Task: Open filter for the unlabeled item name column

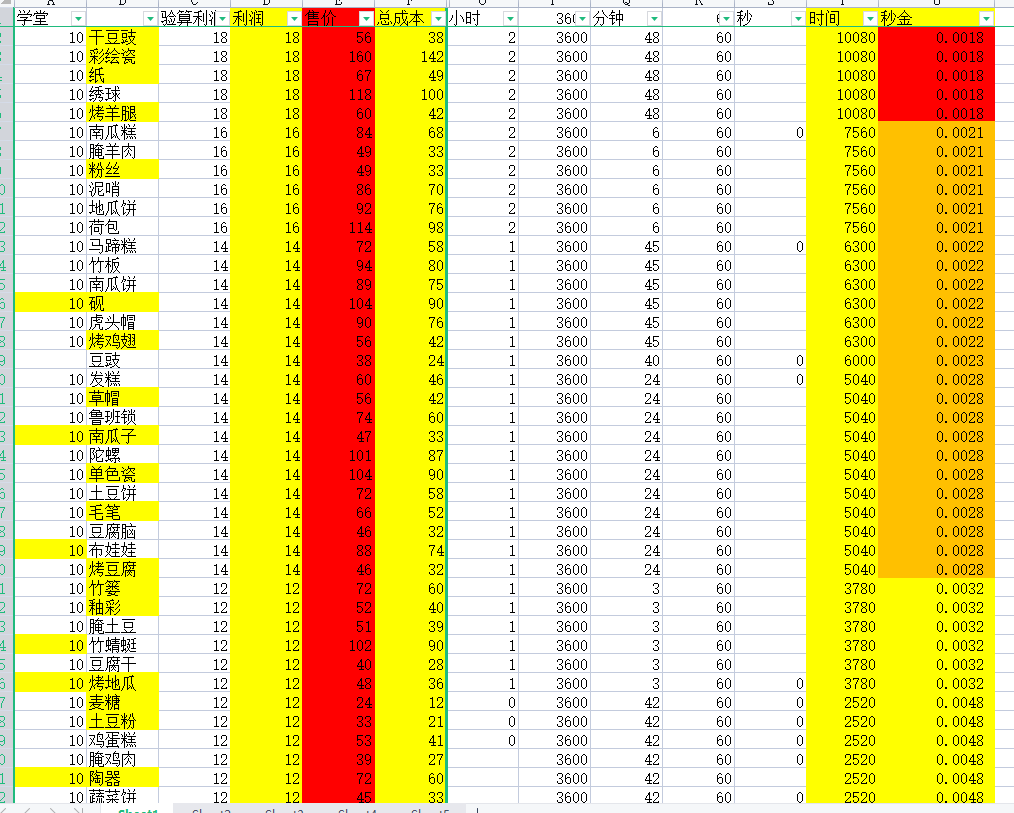Action: [x=150, y=19]
